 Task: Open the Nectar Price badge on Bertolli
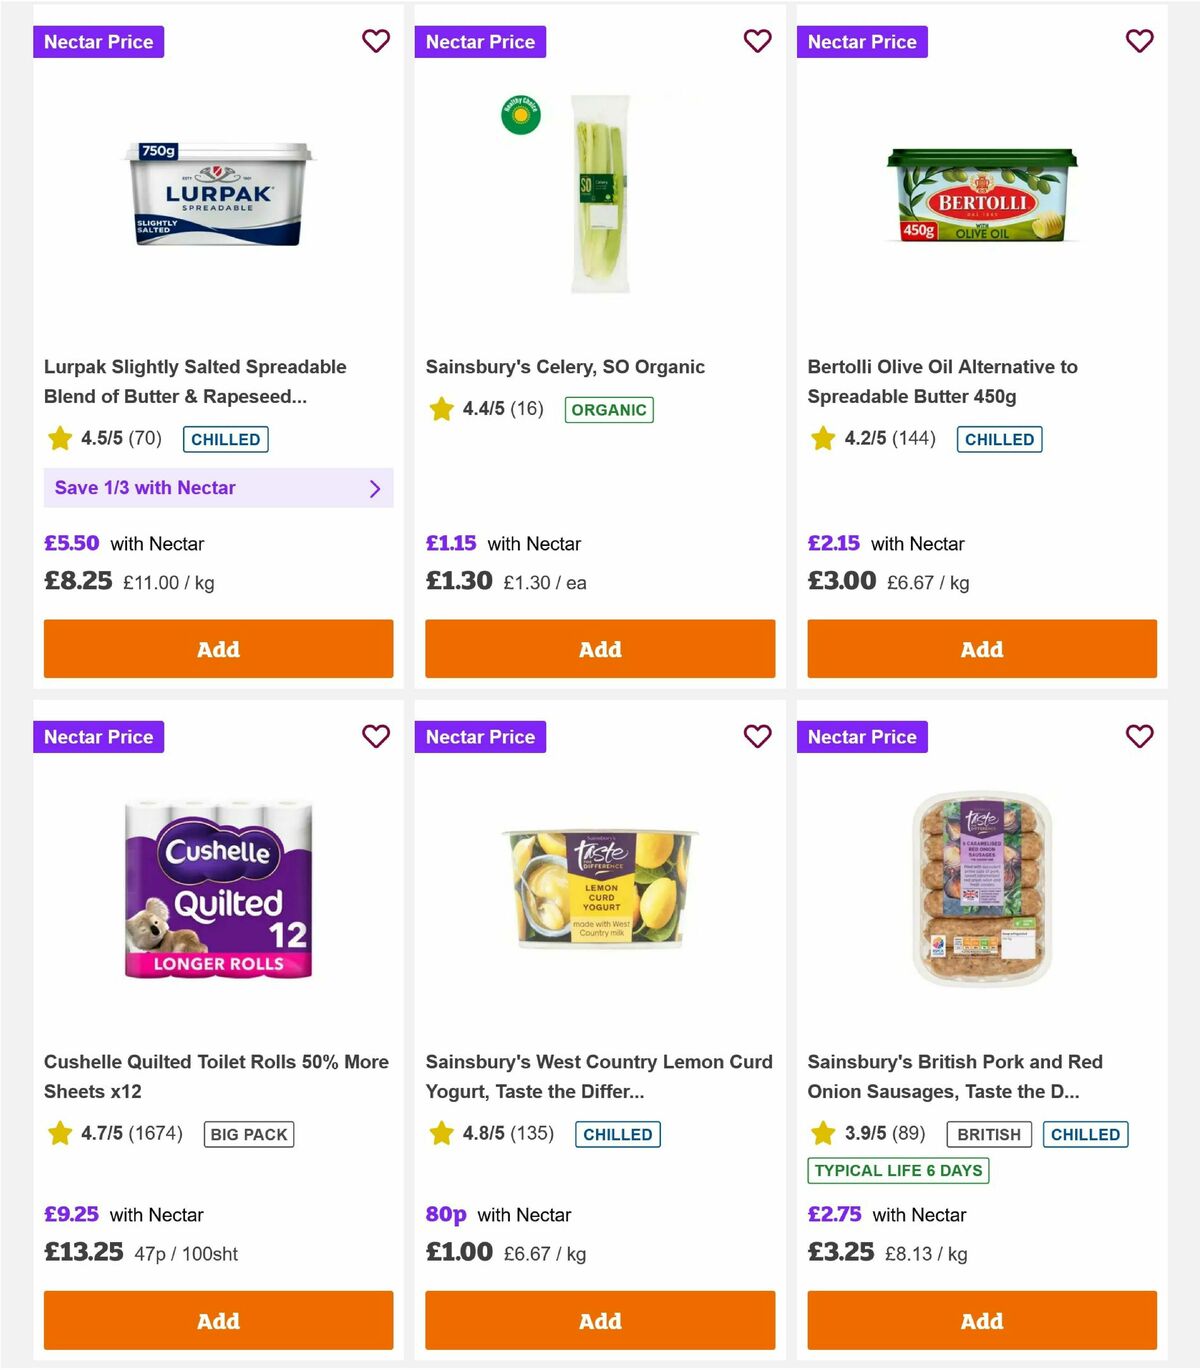[862, 41]
